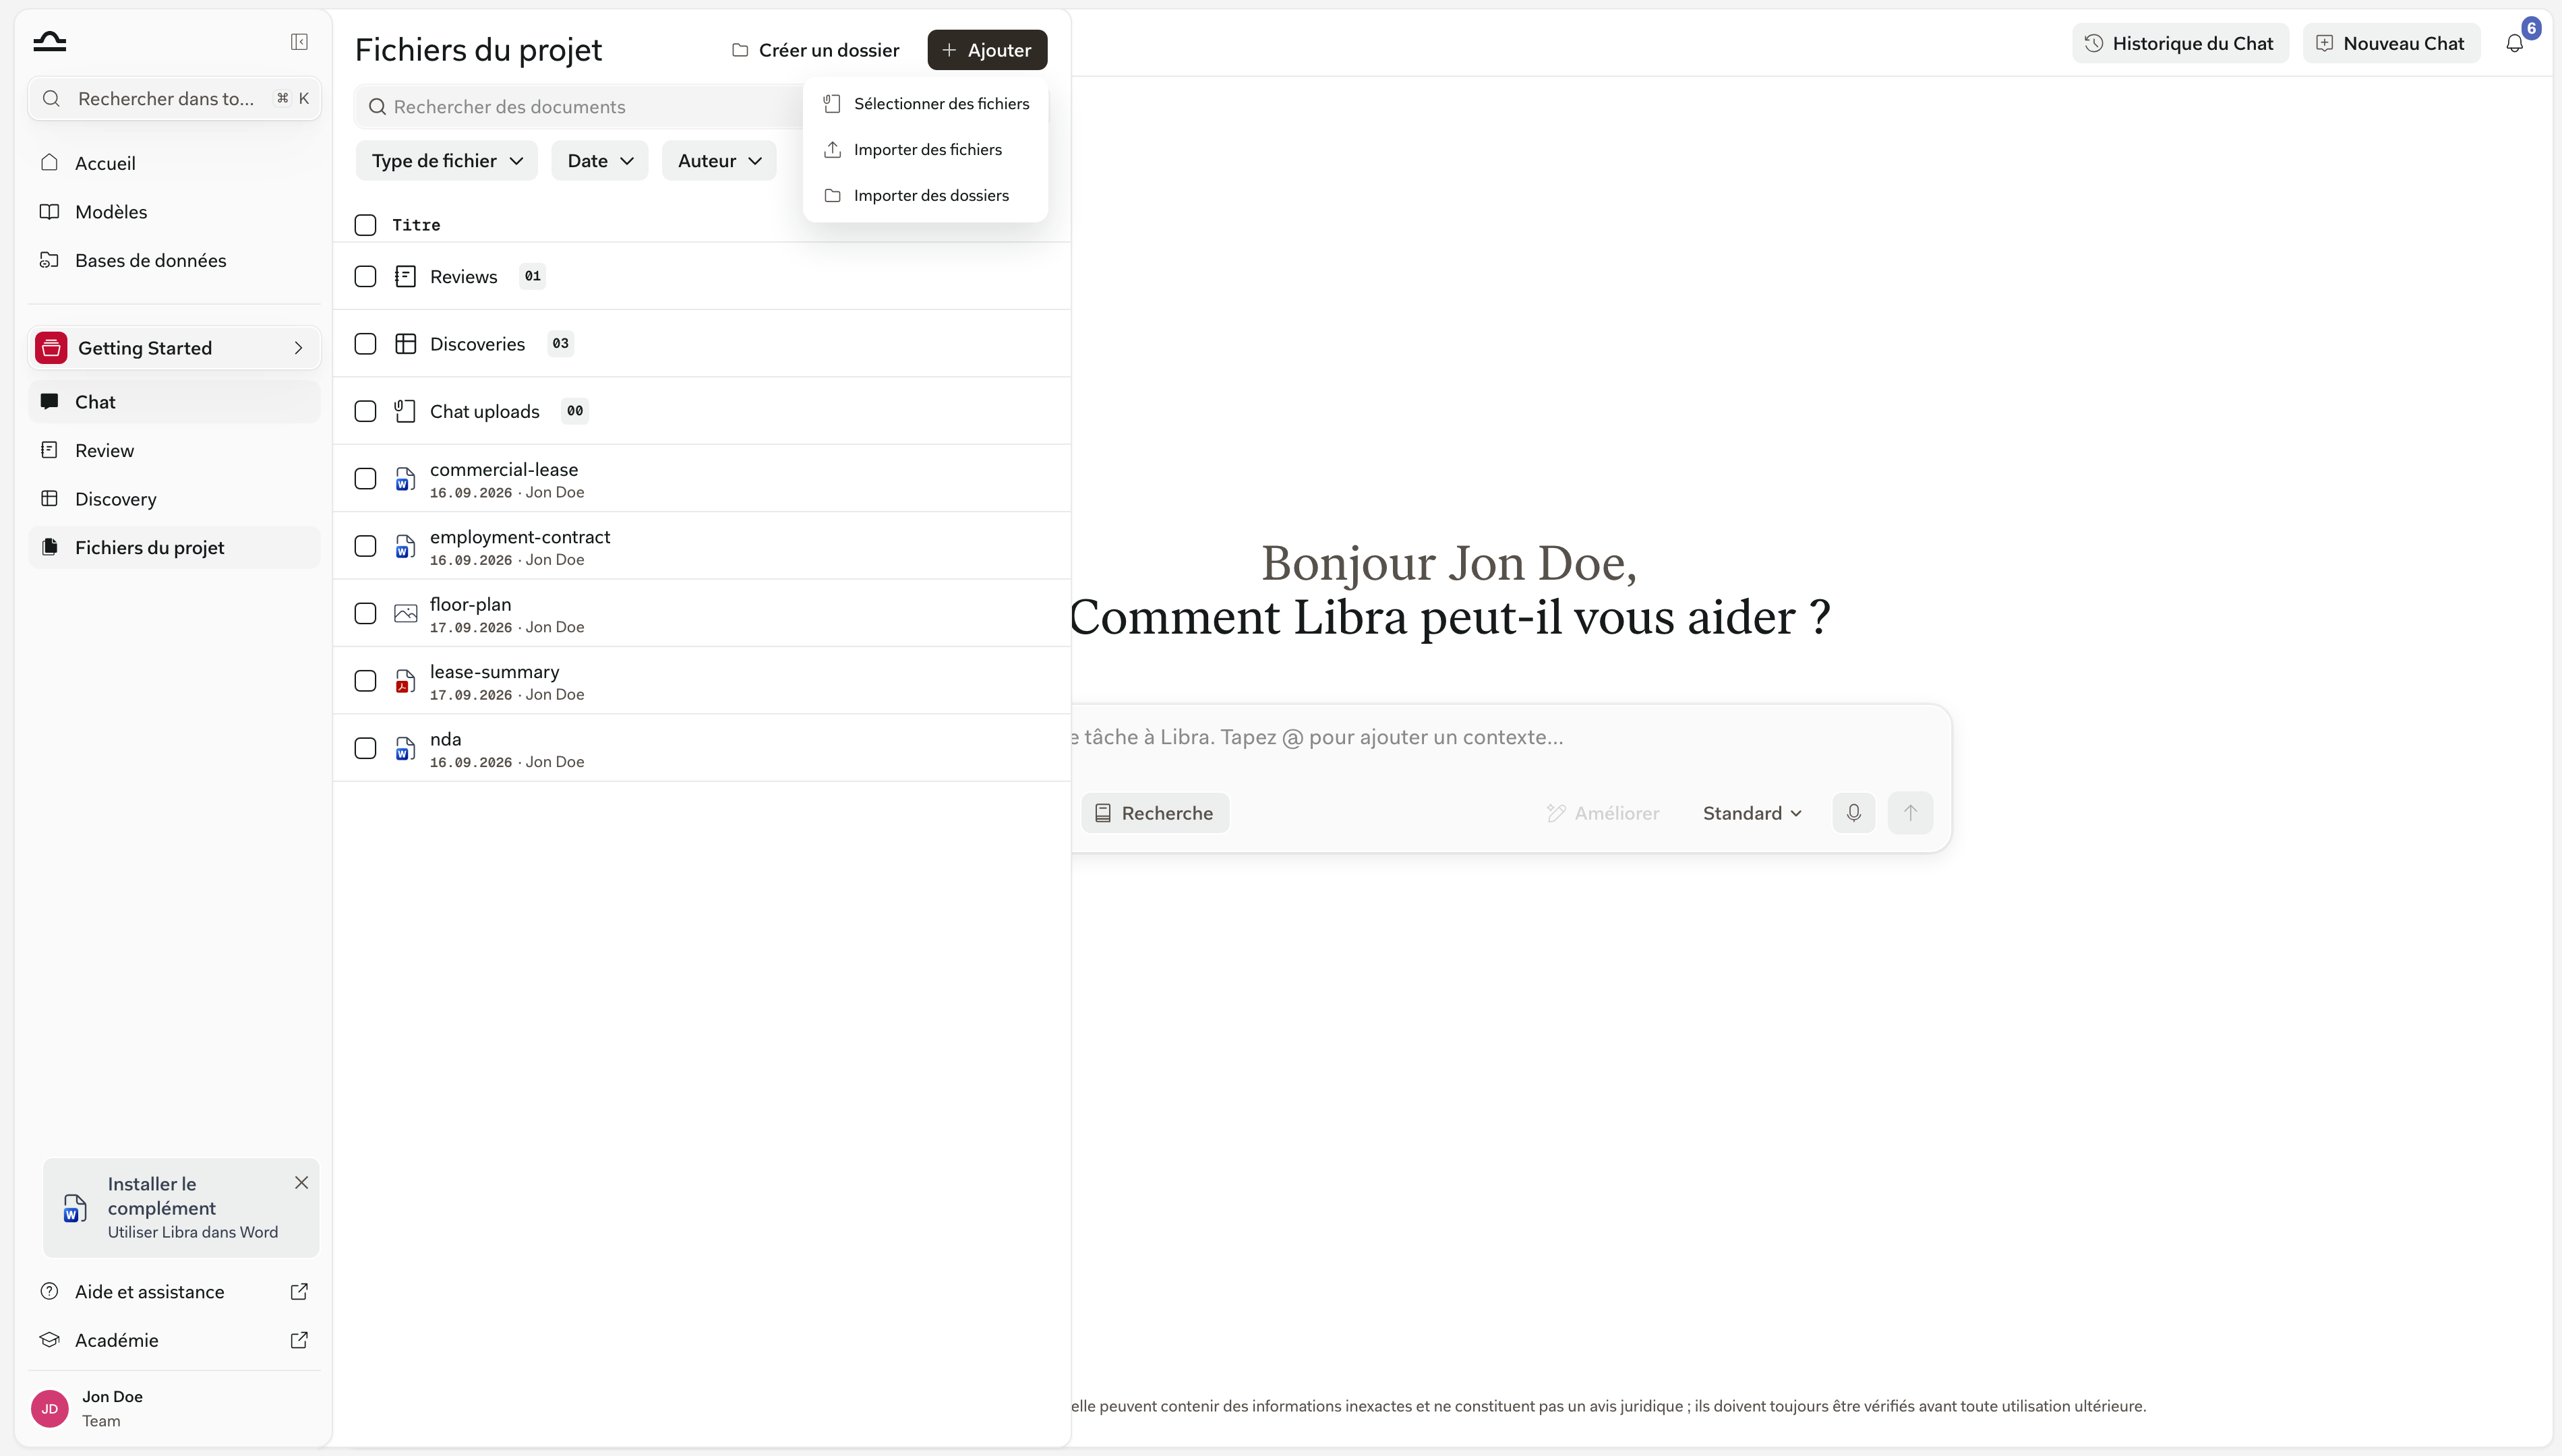Image resolution: width=2562 pixels, height=1456 pixels.
Task: Open Académie external link icon
Action: 299,1340
